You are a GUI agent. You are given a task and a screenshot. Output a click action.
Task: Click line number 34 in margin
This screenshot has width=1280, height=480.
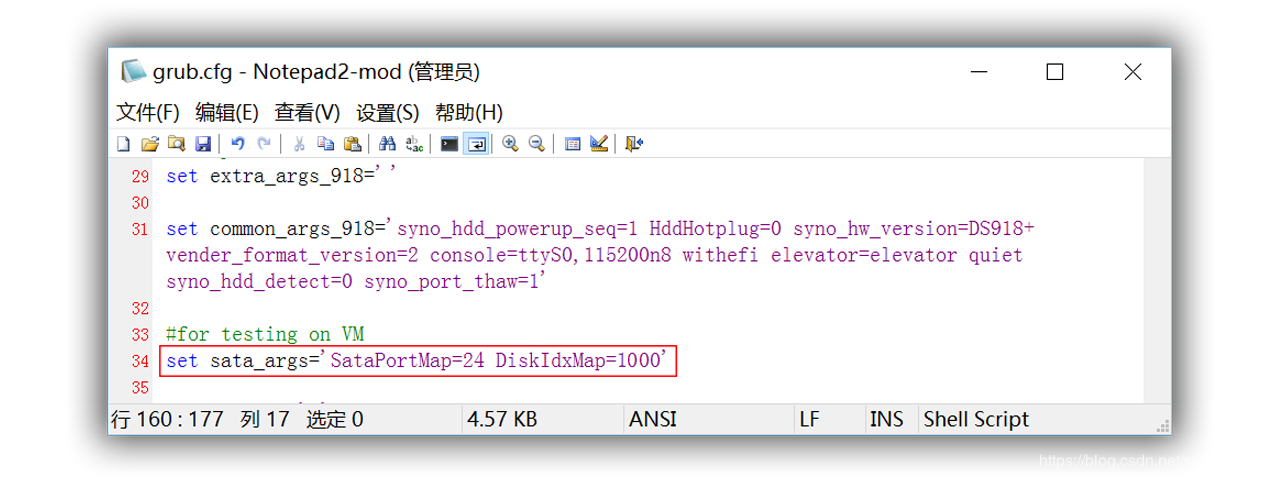[x=139, y=360]
